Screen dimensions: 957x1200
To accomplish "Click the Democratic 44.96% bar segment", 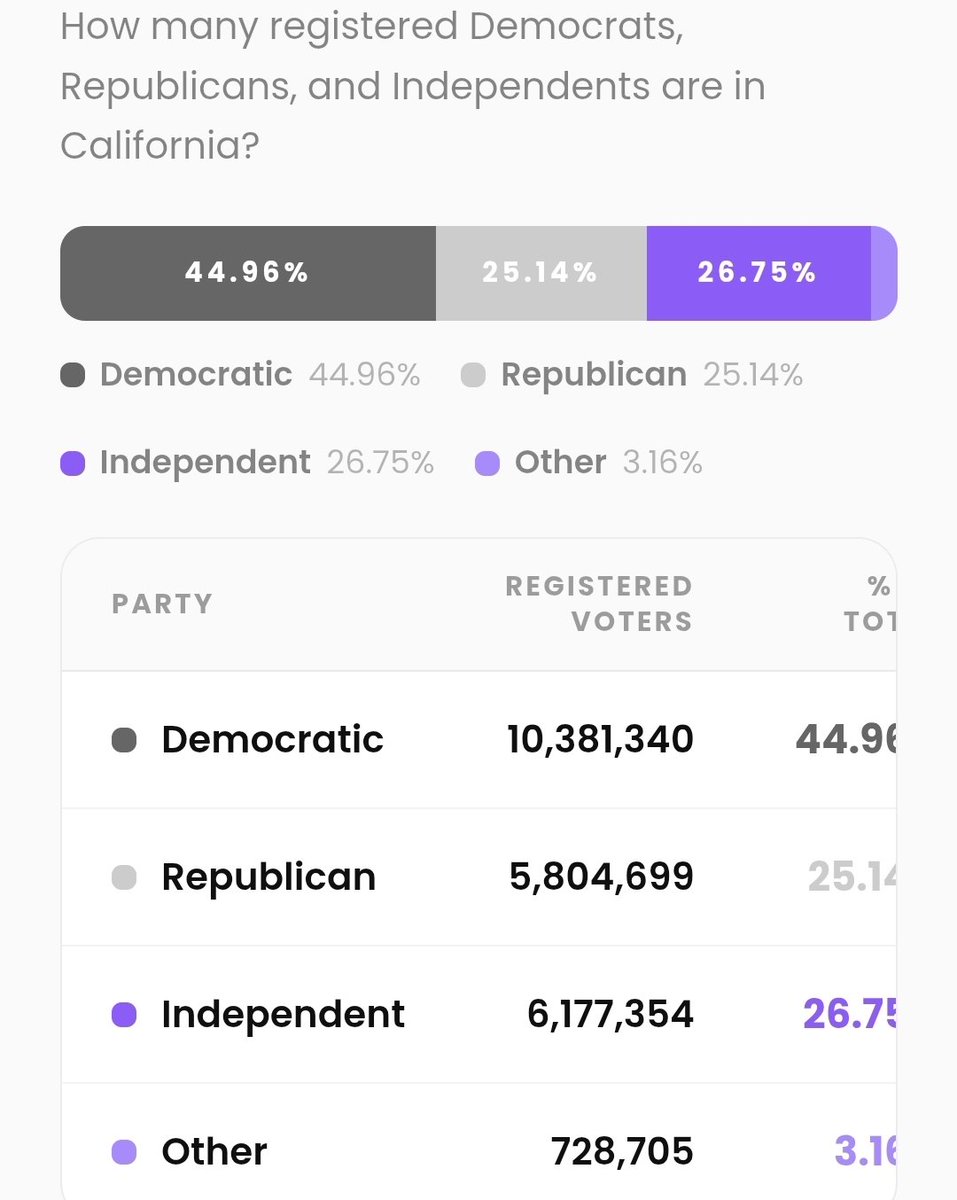I will point(248,273).
